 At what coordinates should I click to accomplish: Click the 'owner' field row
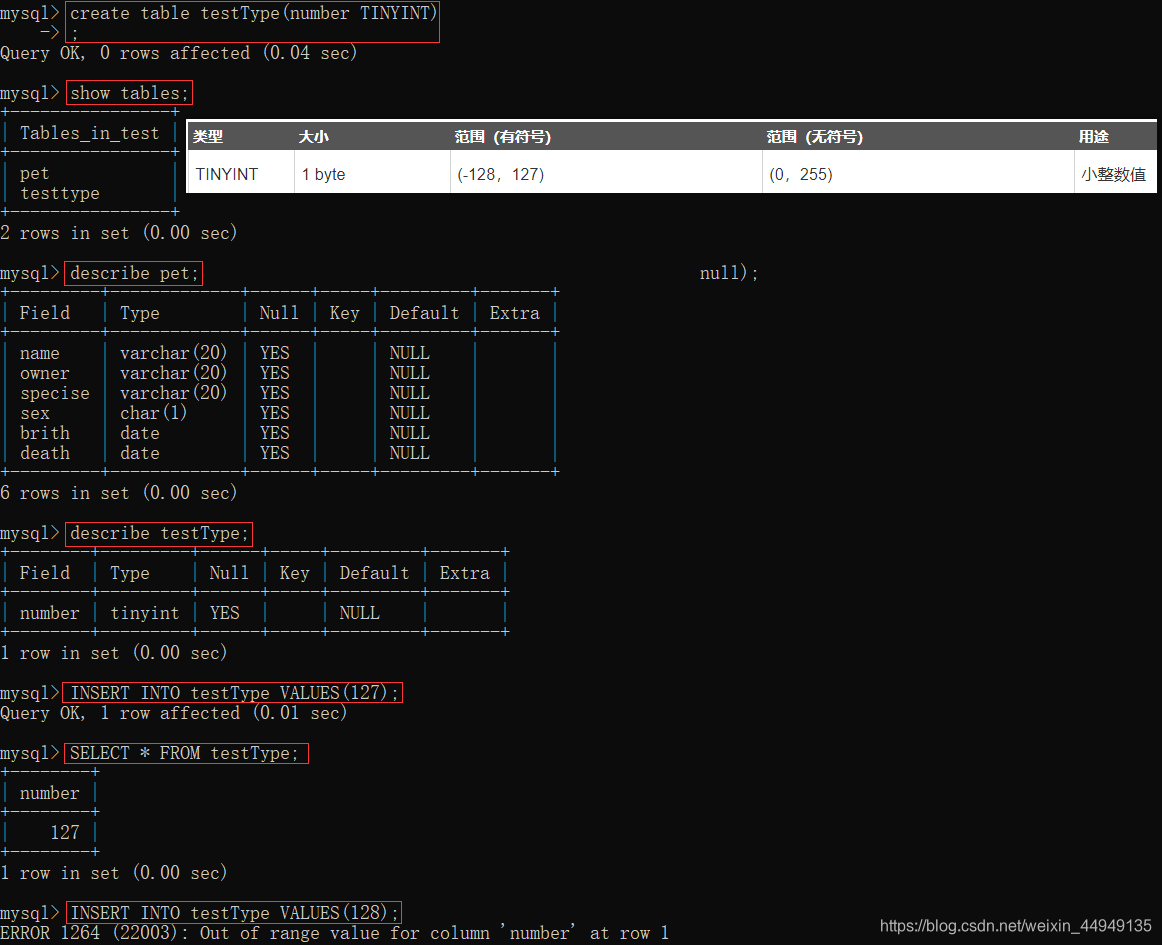coord(44,374)
